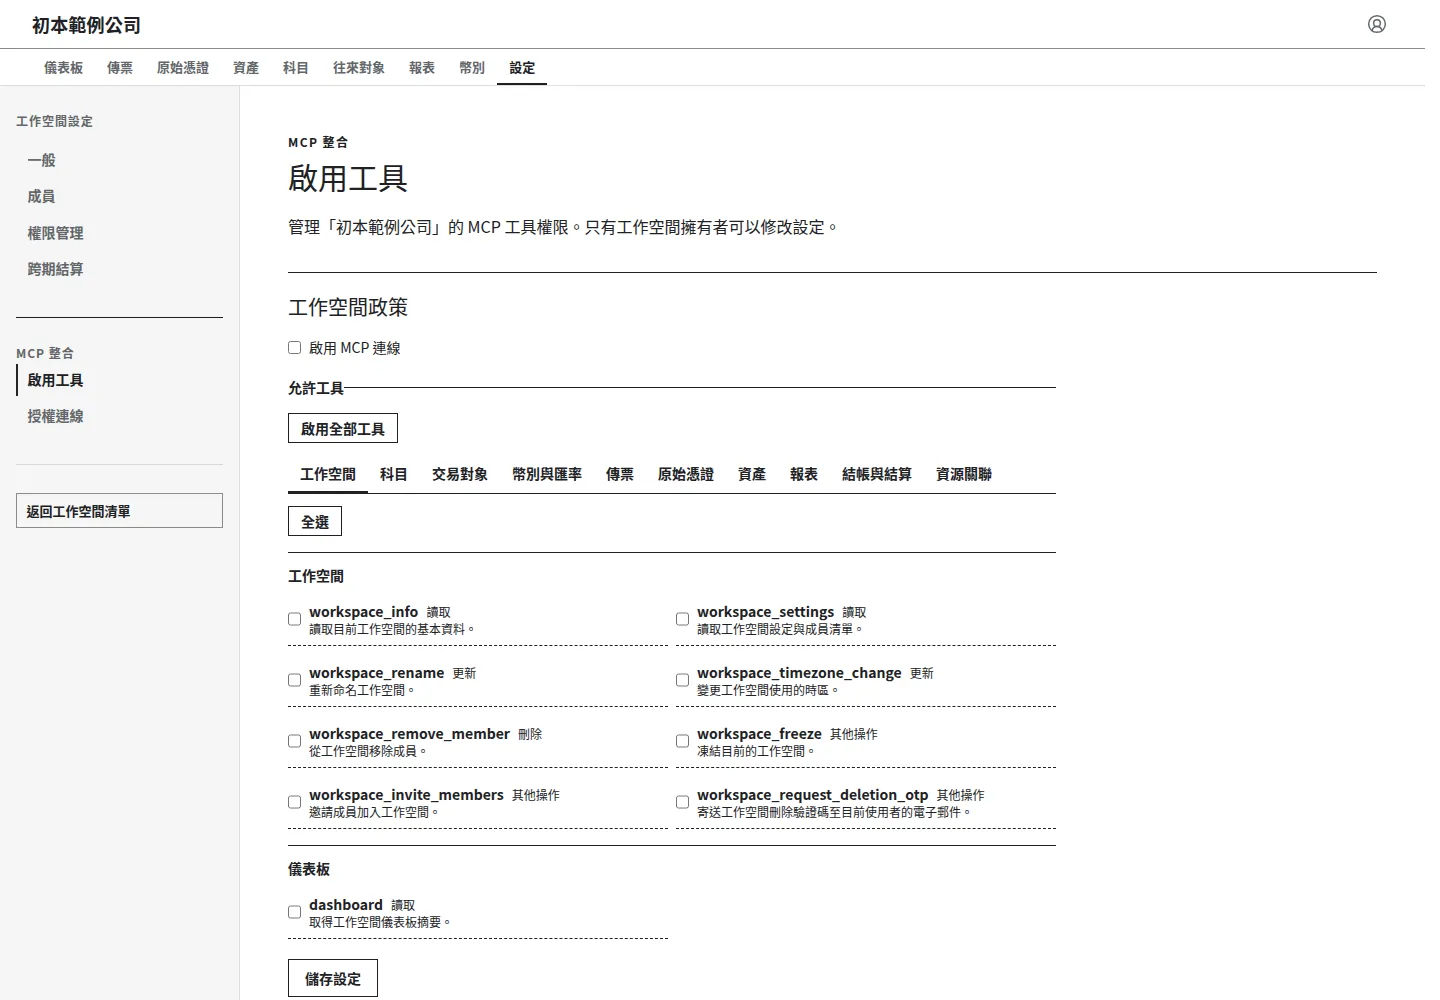This screenshot has height=1000, width=1440.
Task: Open the 幣別與匯率 tool tab
Action: click(x=547, y=475)
